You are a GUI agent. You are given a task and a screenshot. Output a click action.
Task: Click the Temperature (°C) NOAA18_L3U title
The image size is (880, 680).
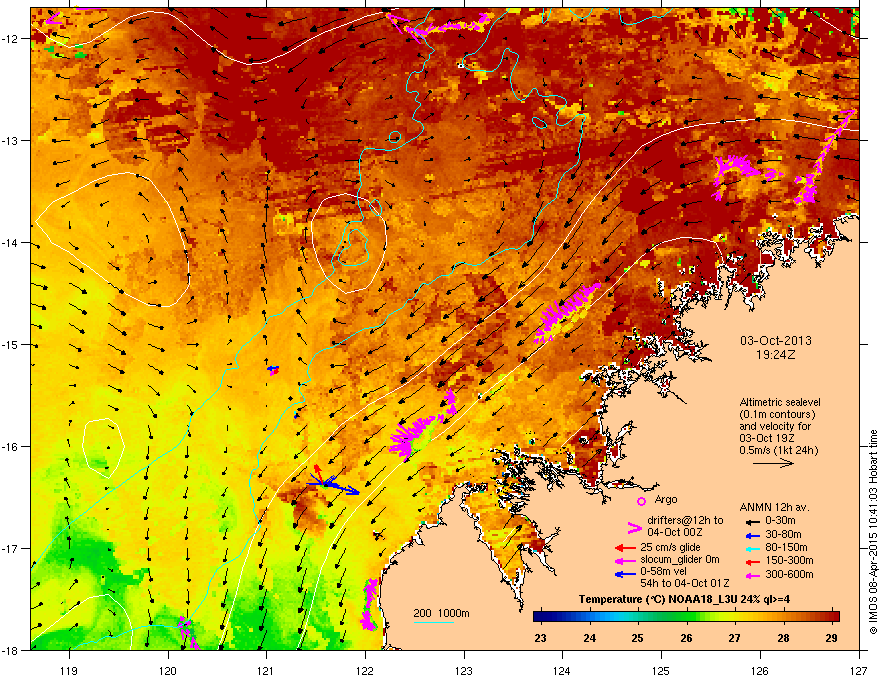pos(684,599)
